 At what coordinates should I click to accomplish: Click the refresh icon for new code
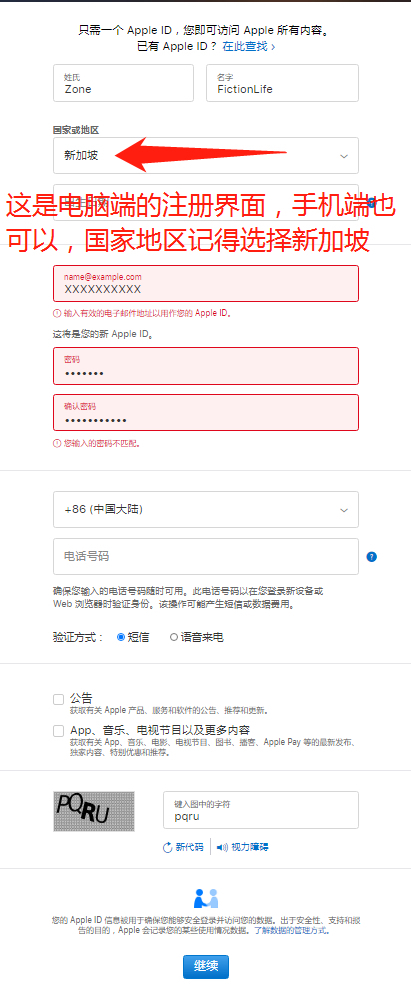pyautogui.click(x=168, y=848)
